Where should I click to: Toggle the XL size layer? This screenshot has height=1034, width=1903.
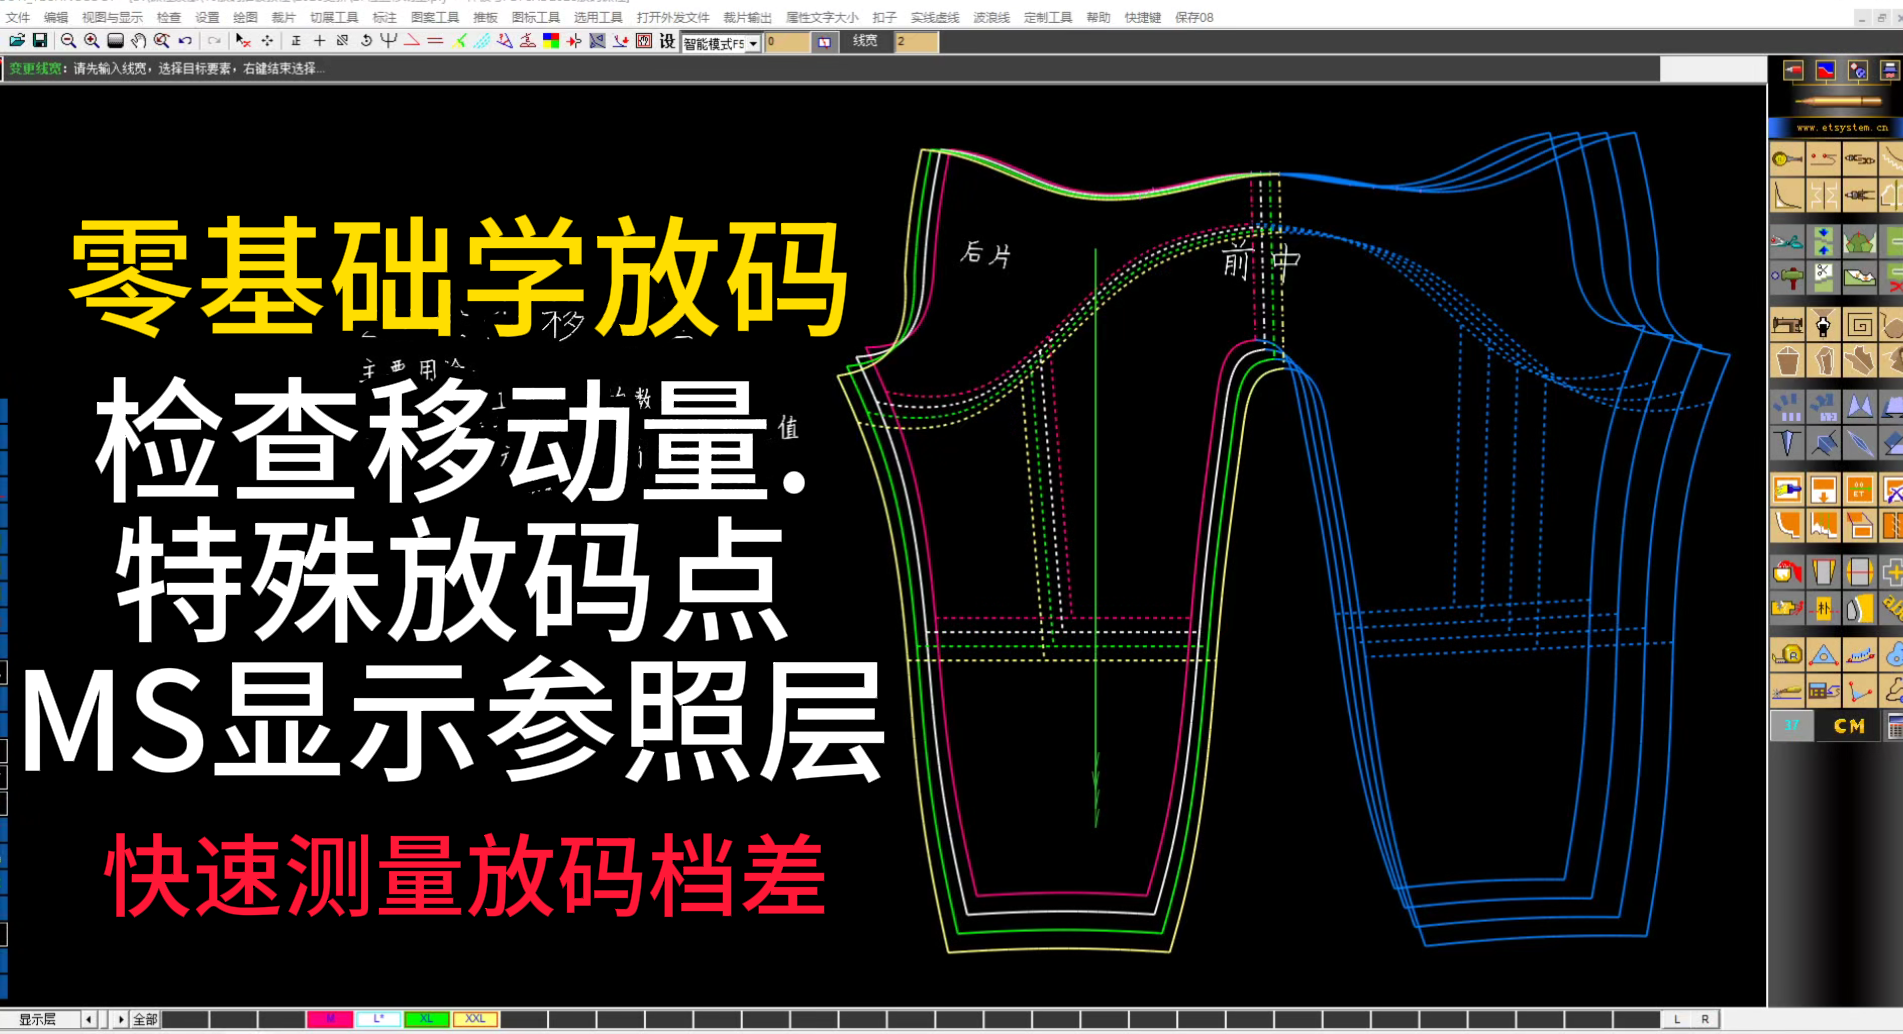426,1019
